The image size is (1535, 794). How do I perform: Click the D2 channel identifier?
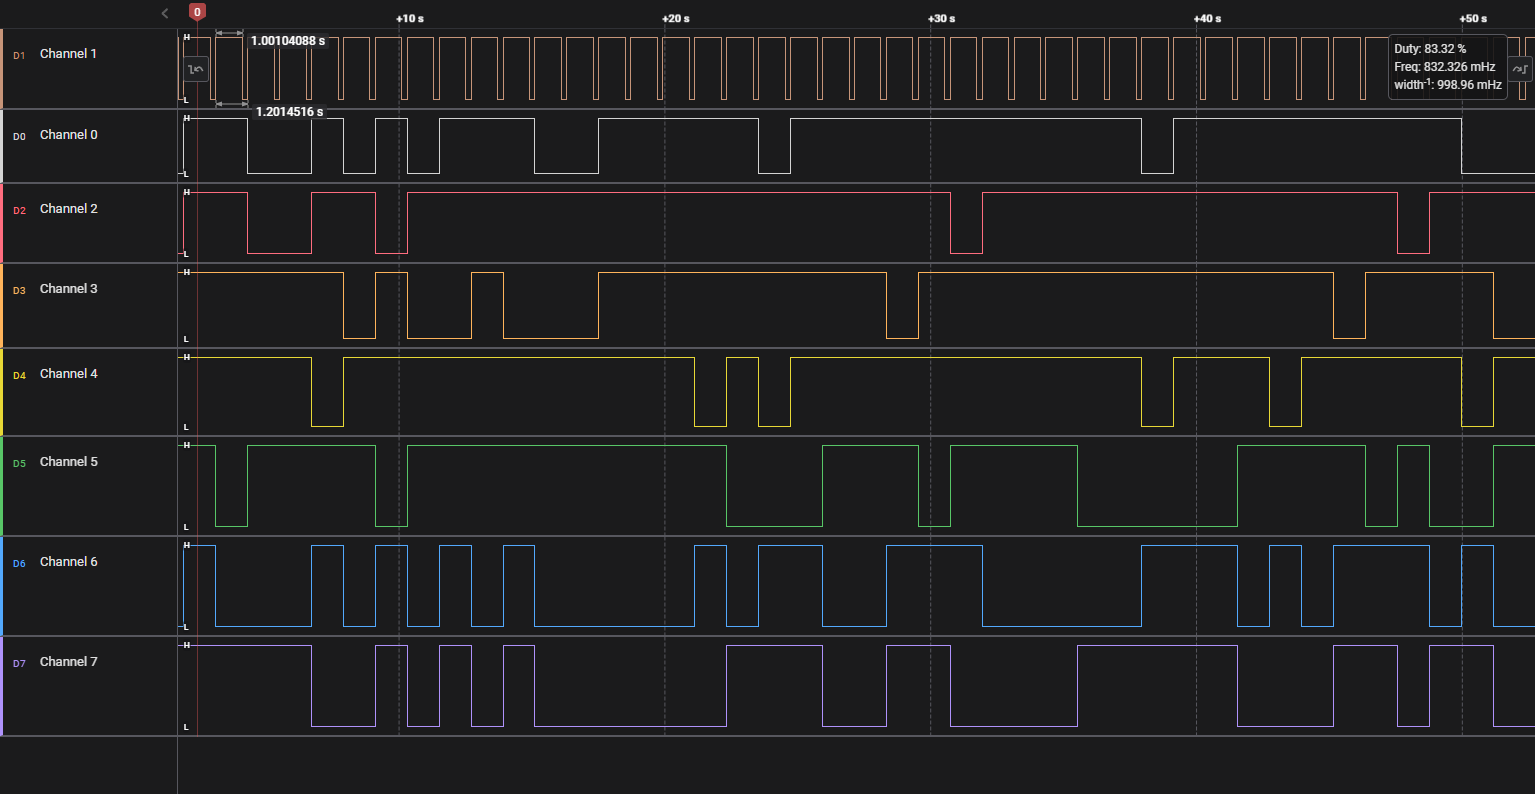[x=18, y=210]
